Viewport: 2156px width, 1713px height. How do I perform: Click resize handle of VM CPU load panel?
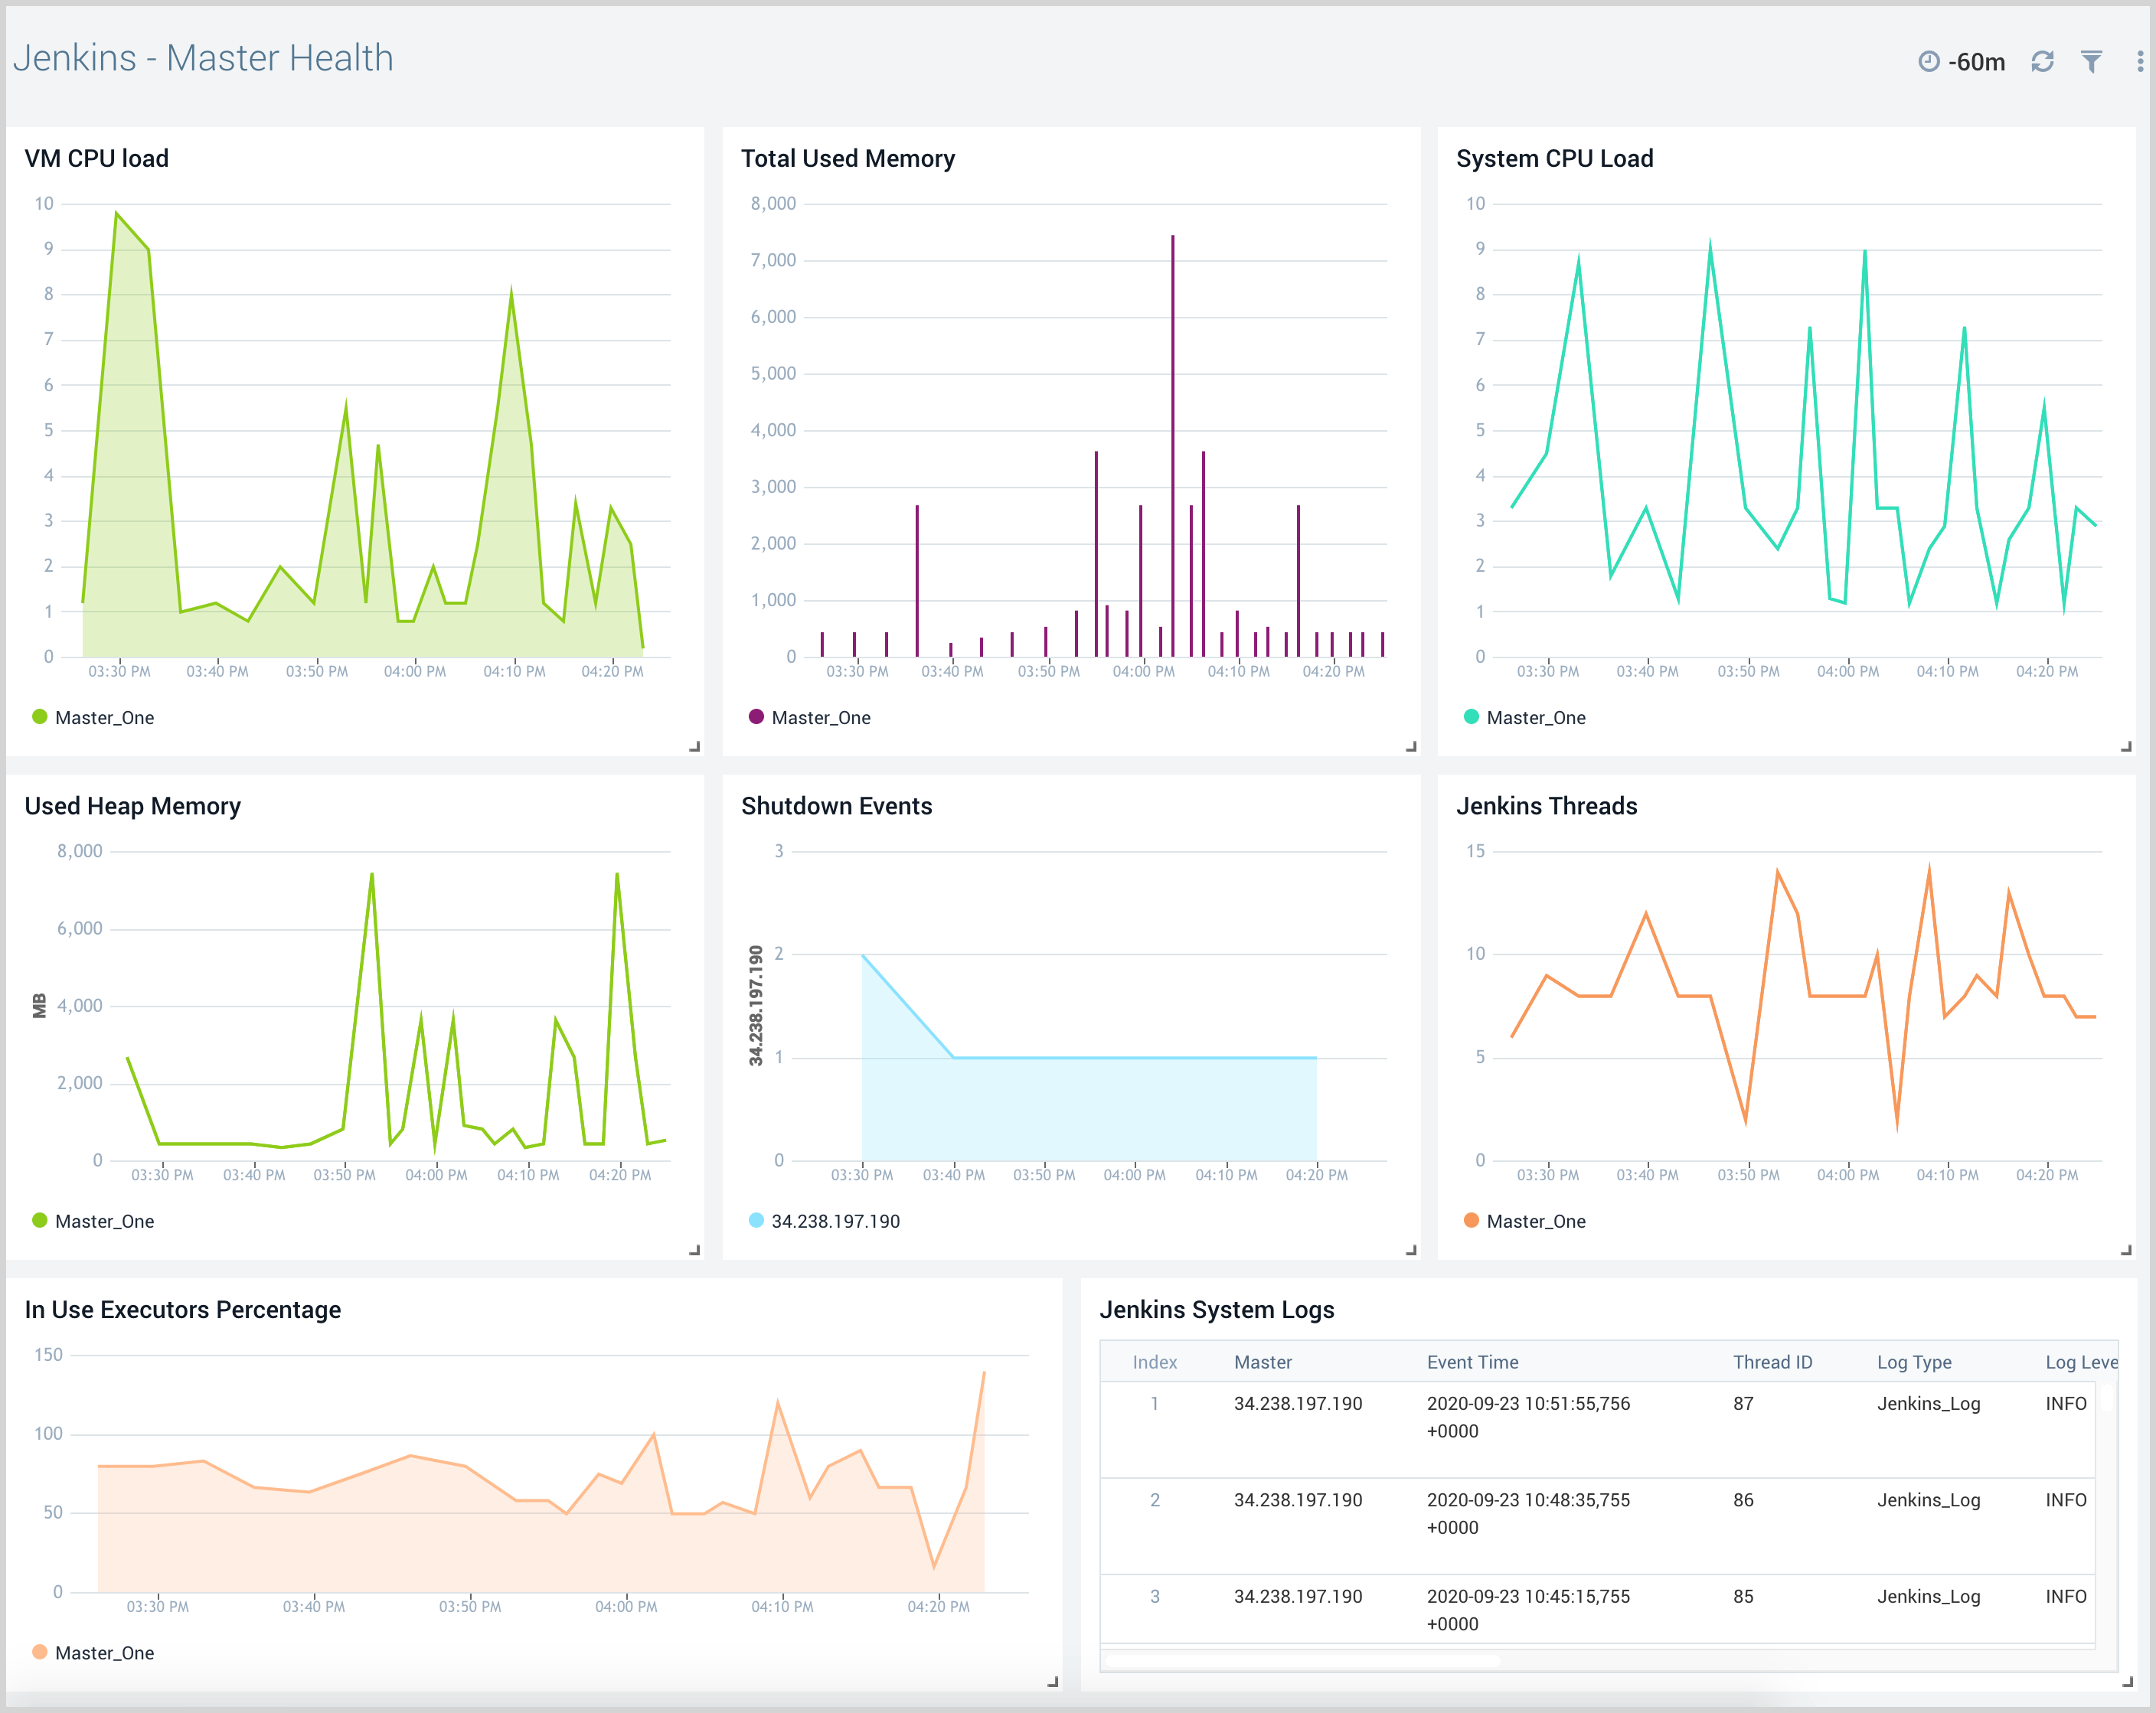pyautogui.click(x=694, y=747)
